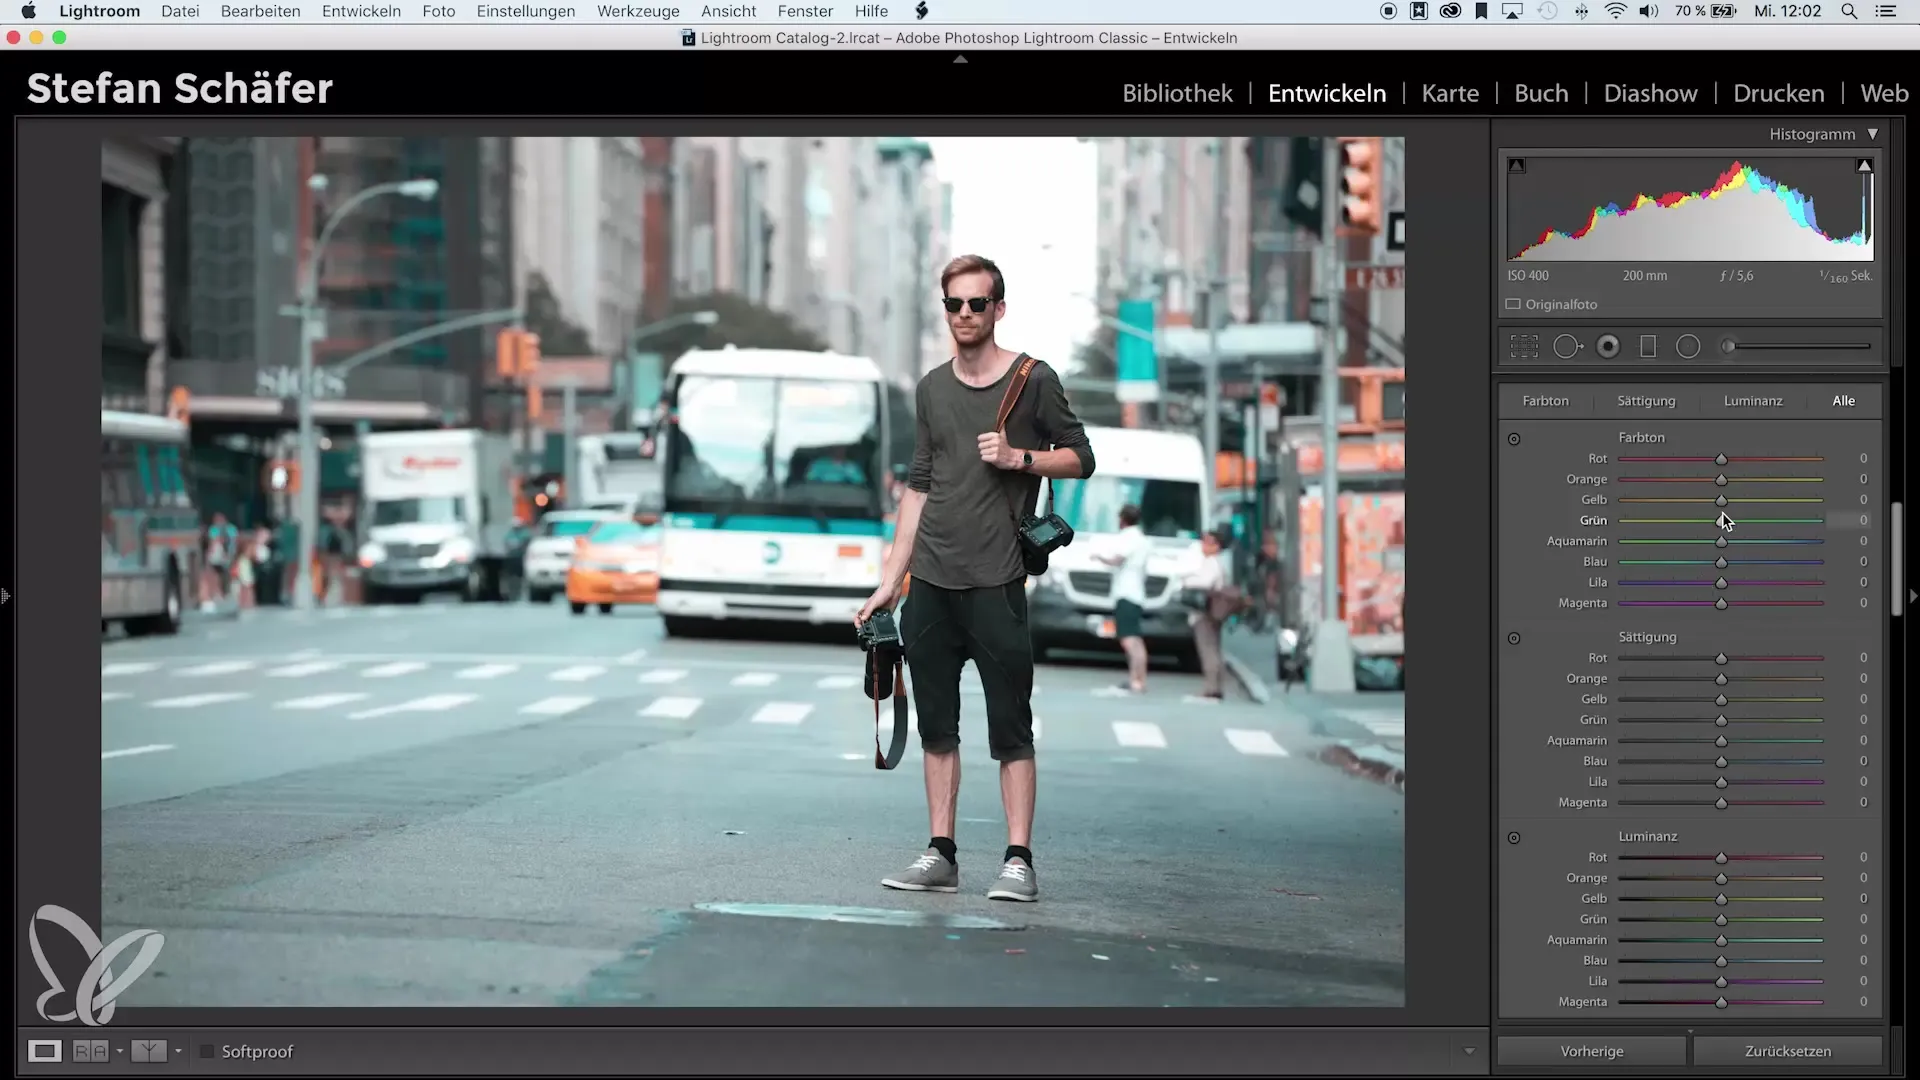Open the Apple menu
This screenshot has height=1080, width=1920.
(29, 11)
